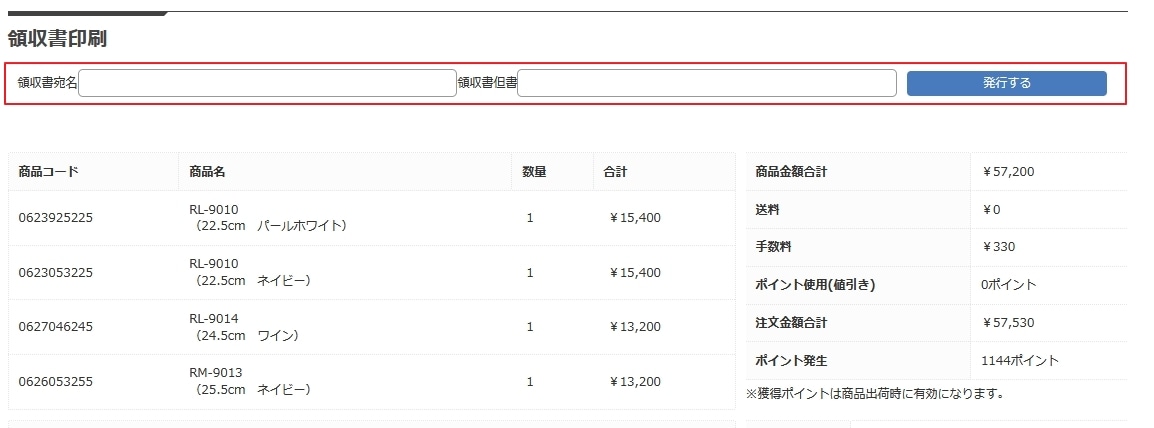
Task: Click the 注文金額合計 value ￥57,530
Action: (x=1008, y=323)
